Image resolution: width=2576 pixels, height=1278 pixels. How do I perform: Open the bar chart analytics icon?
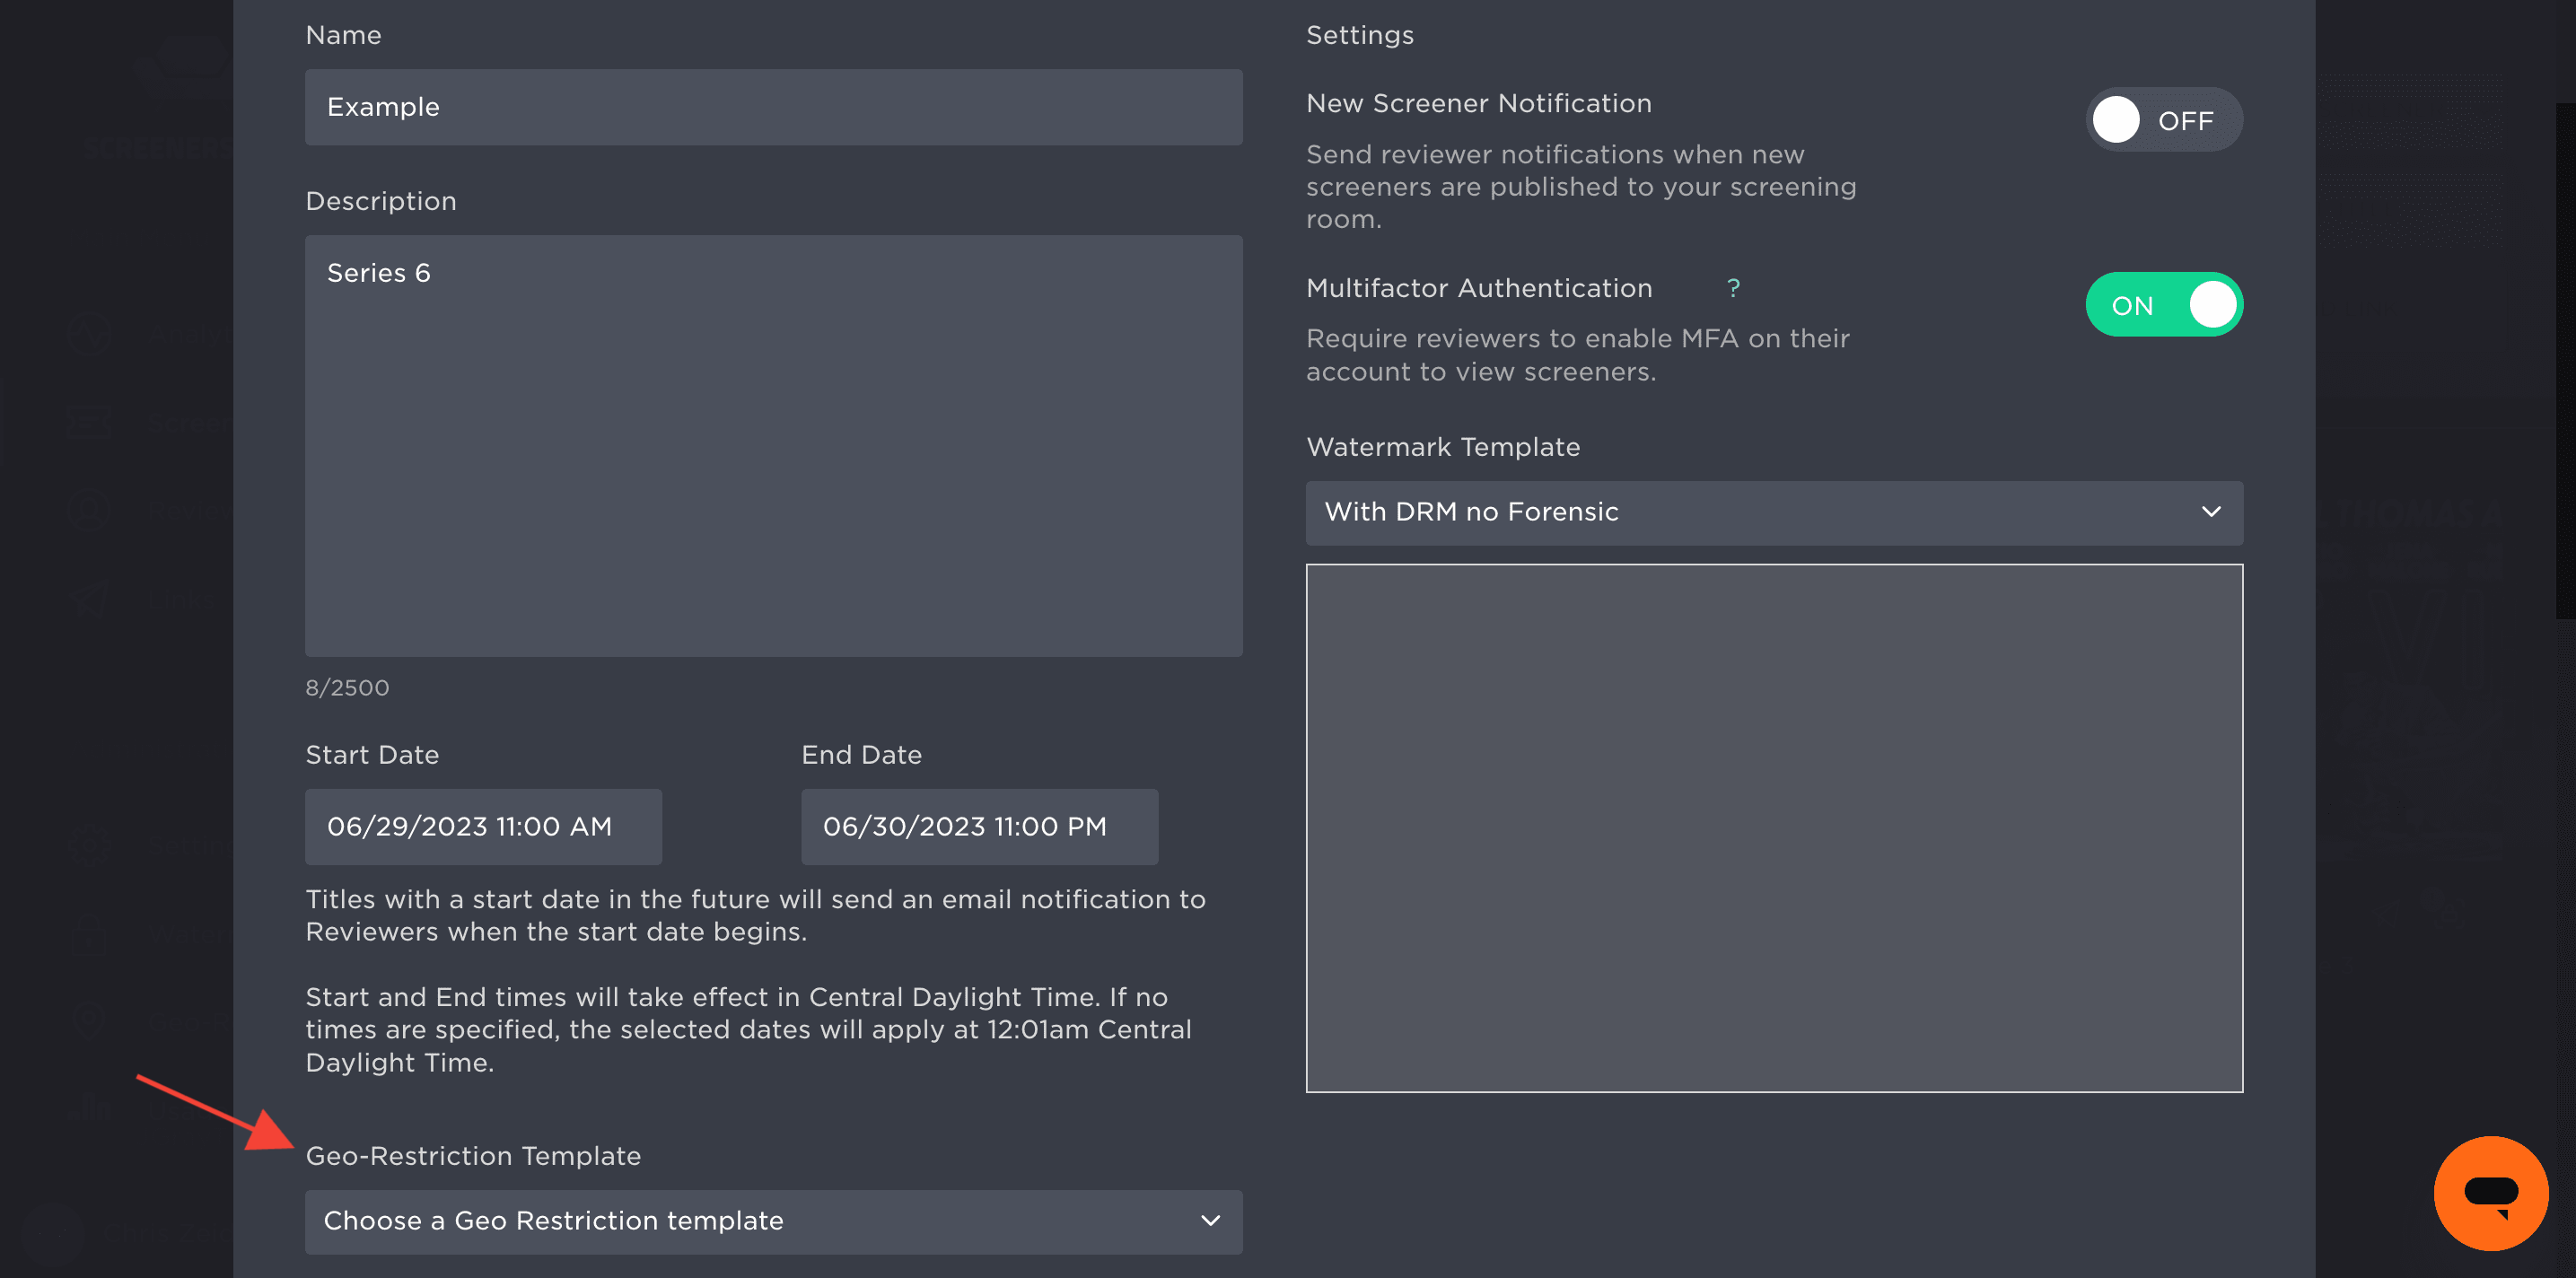pyautogui.click(x=90, y=1105)
